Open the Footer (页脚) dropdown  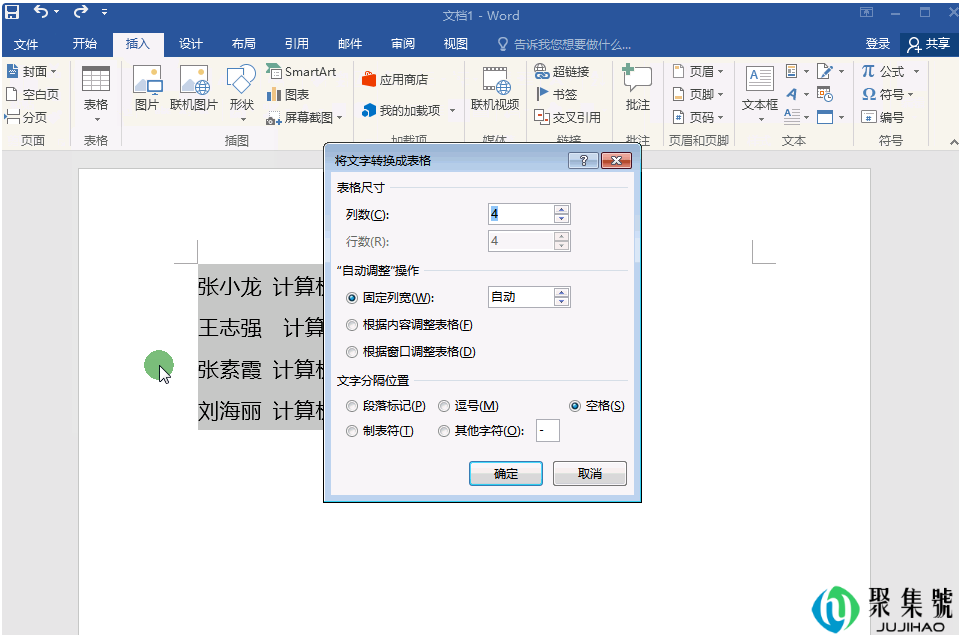click(698, 94)
